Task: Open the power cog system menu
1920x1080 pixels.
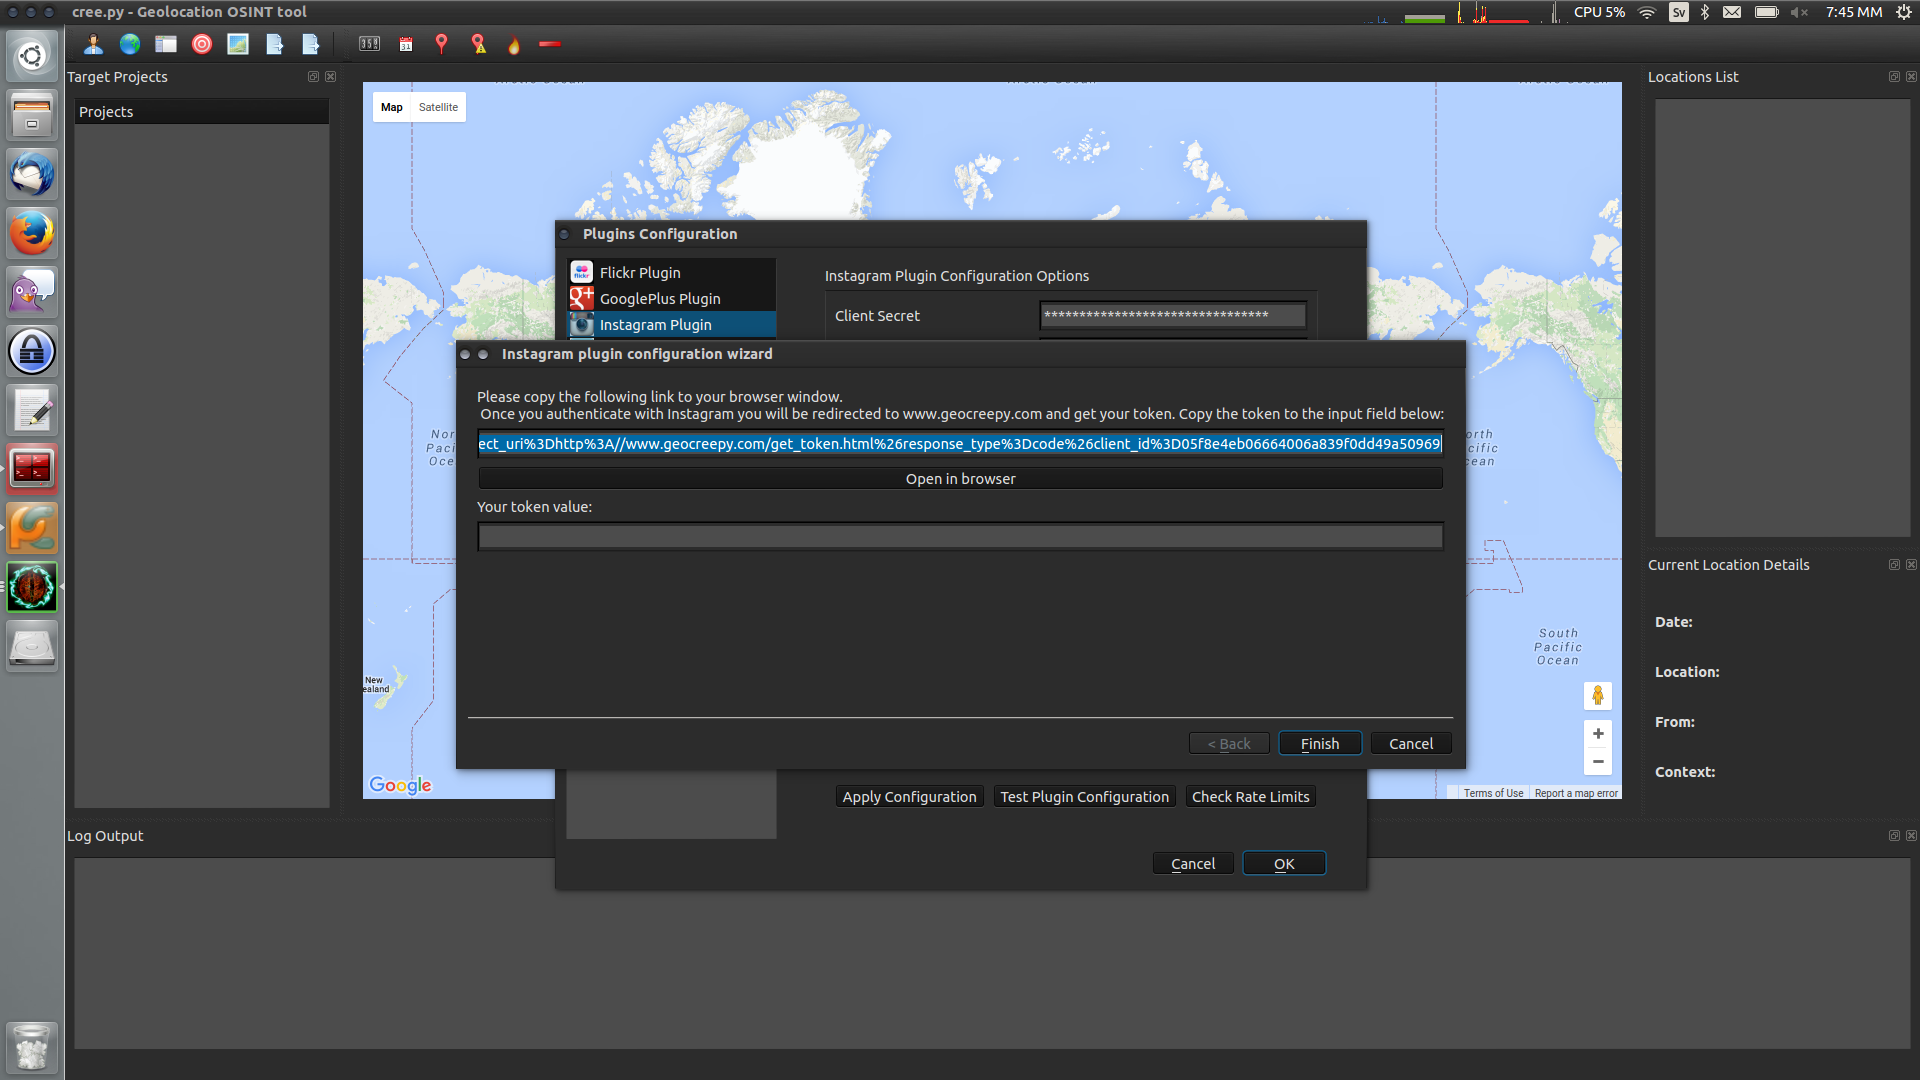Action: (x=1904, y=12)
